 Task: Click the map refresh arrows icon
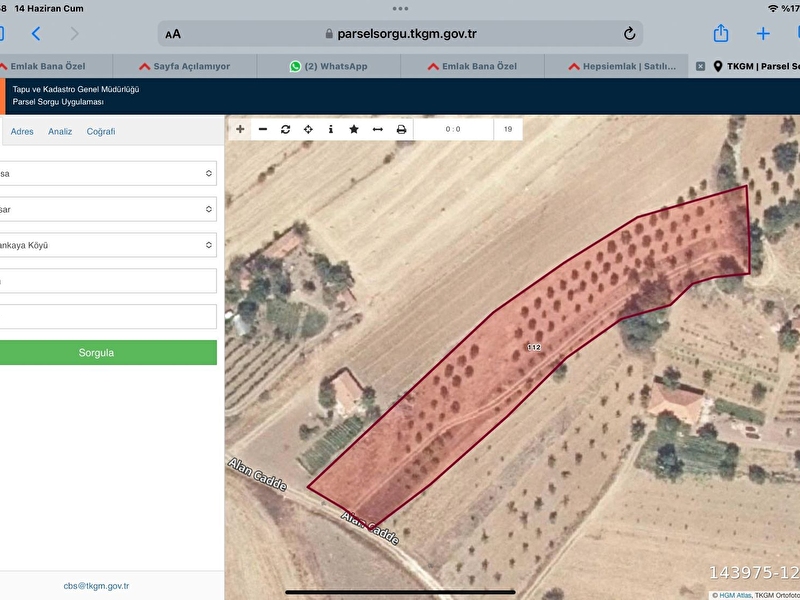pos(286,129)
